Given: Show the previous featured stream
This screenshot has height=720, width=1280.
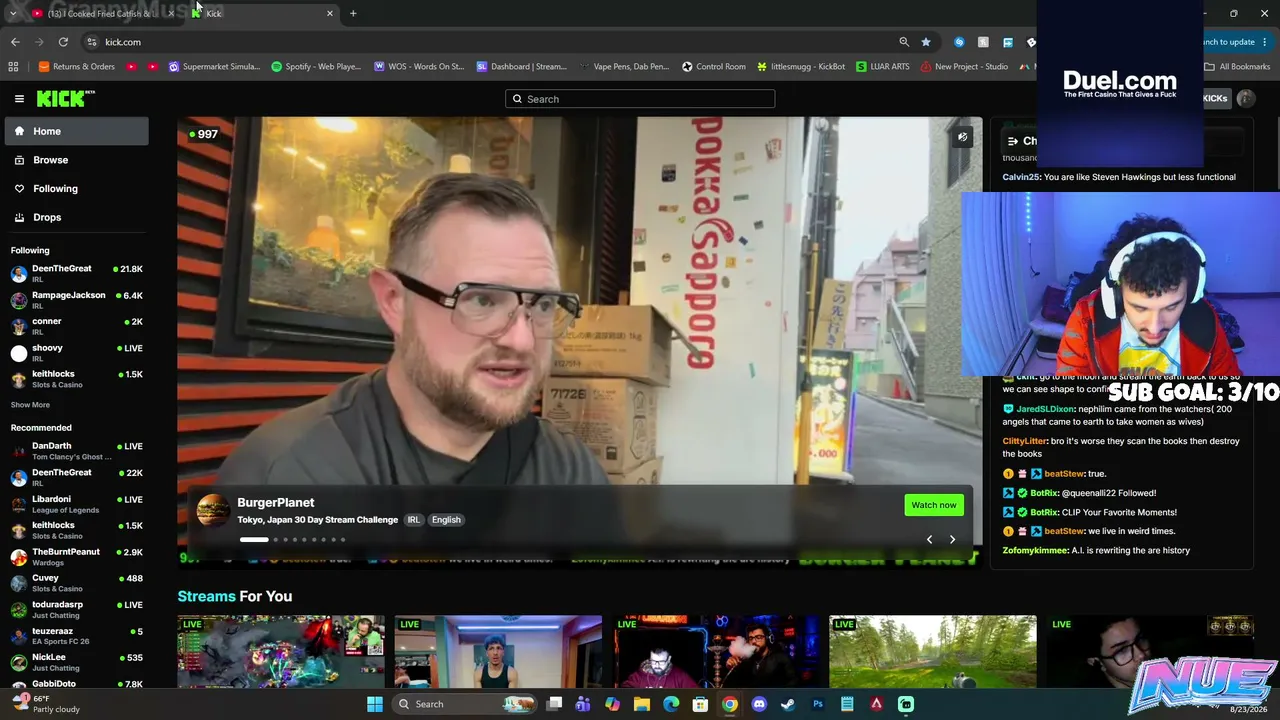Looking at the screenshot, I should coord(929,540).
